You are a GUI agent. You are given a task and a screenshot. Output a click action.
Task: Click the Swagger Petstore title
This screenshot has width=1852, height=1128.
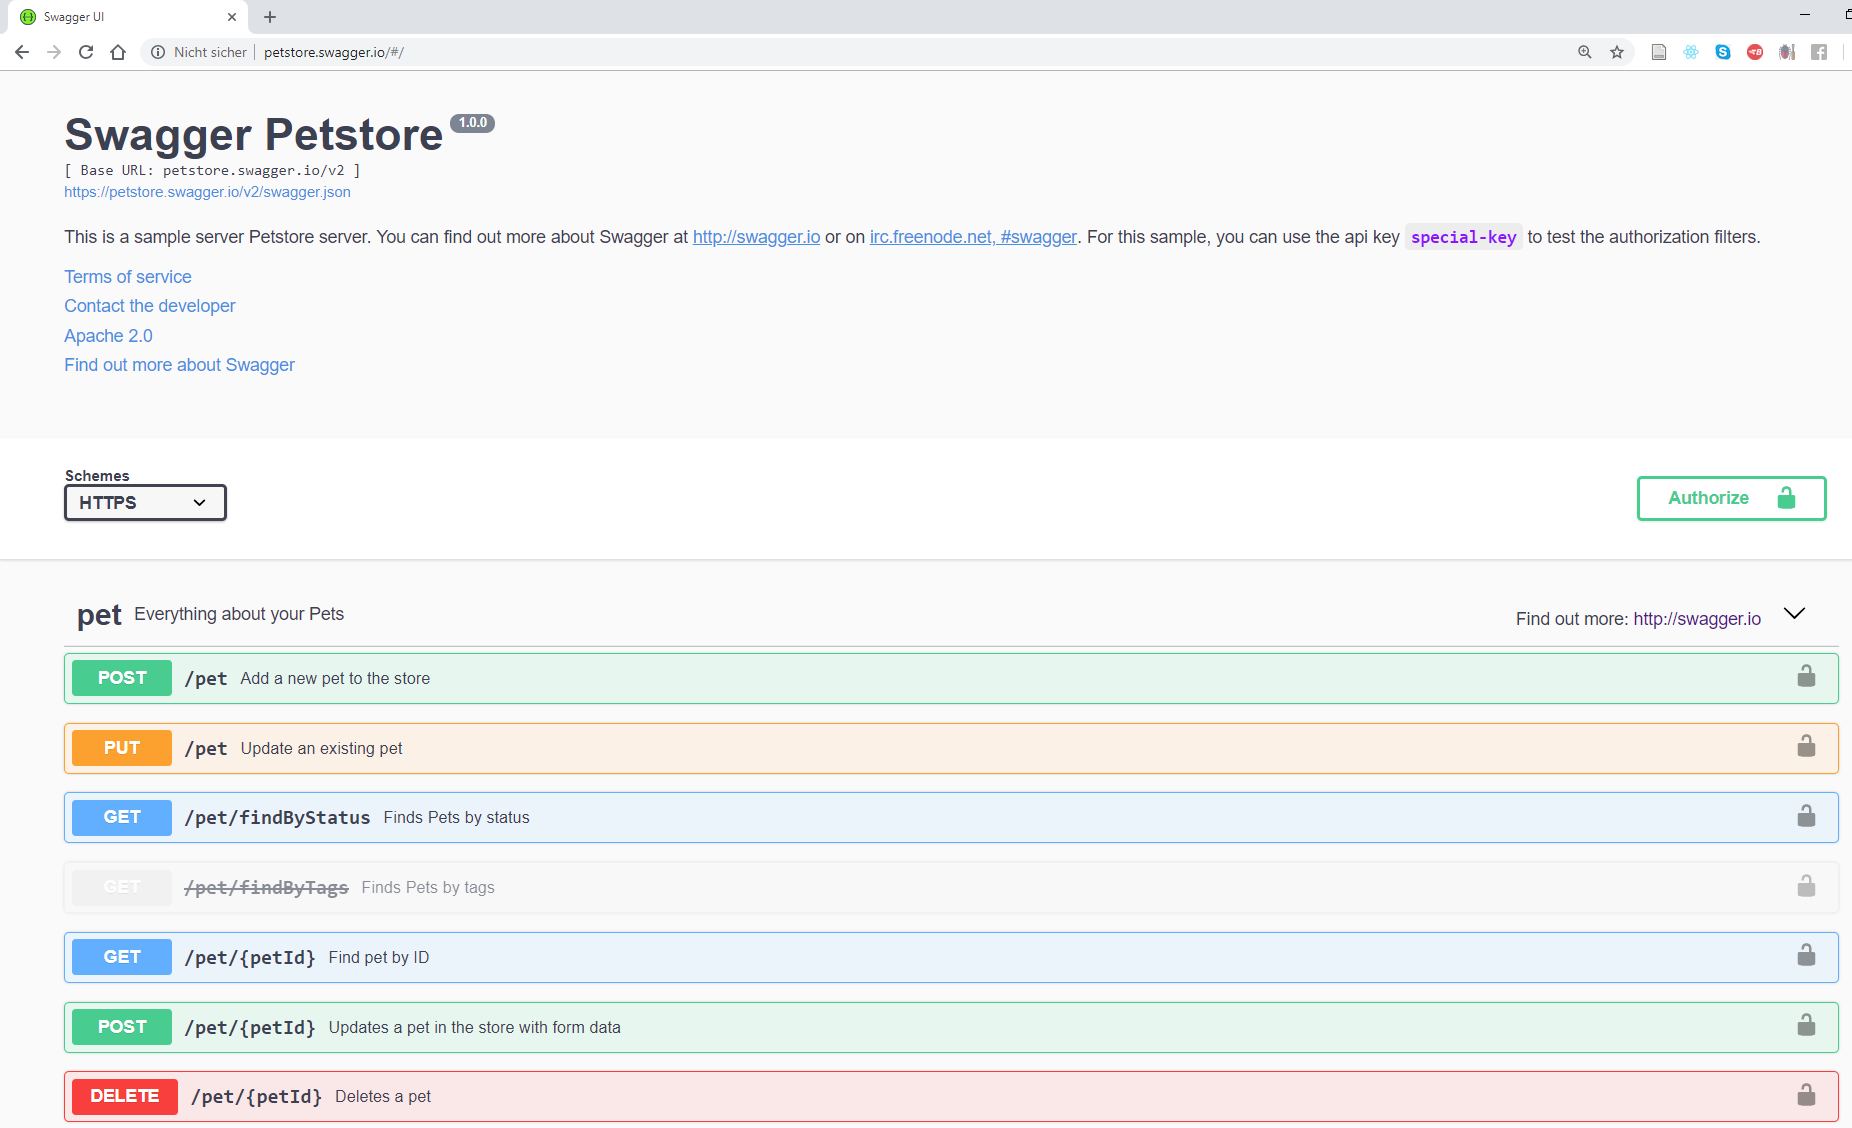(x=254, y=135)
